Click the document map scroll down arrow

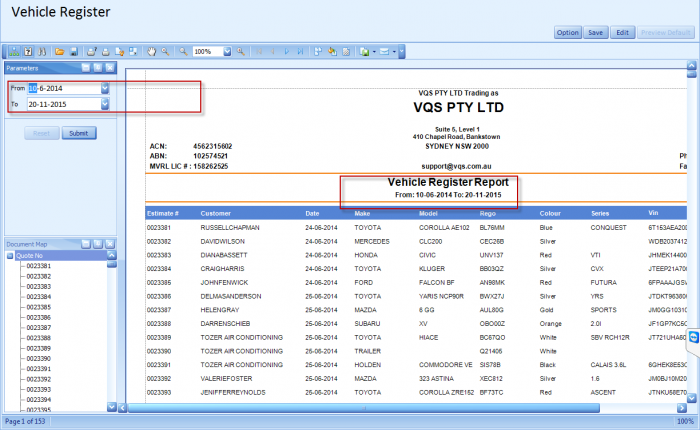112,407
